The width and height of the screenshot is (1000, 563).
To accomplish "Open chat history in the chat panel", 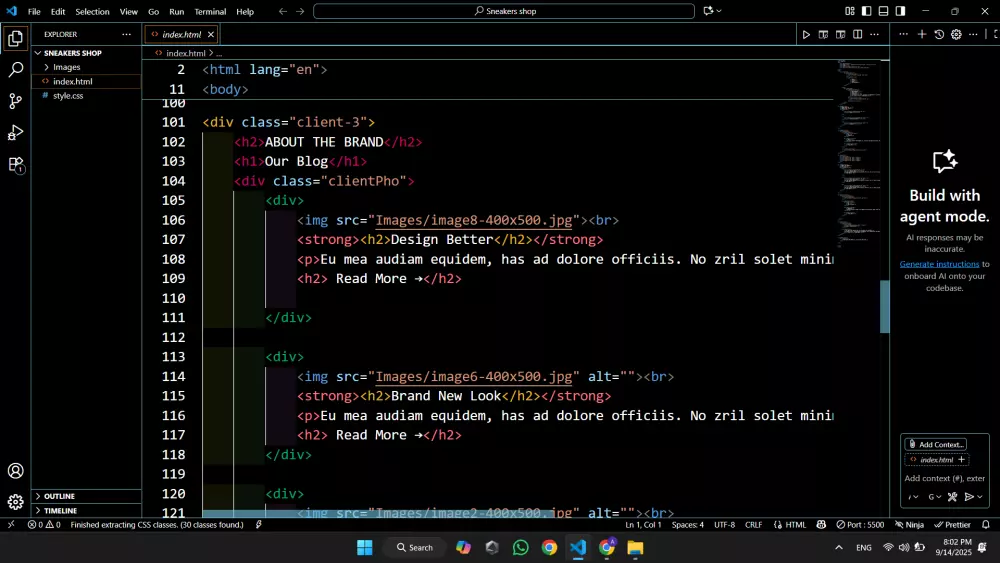I will point(939,34).
